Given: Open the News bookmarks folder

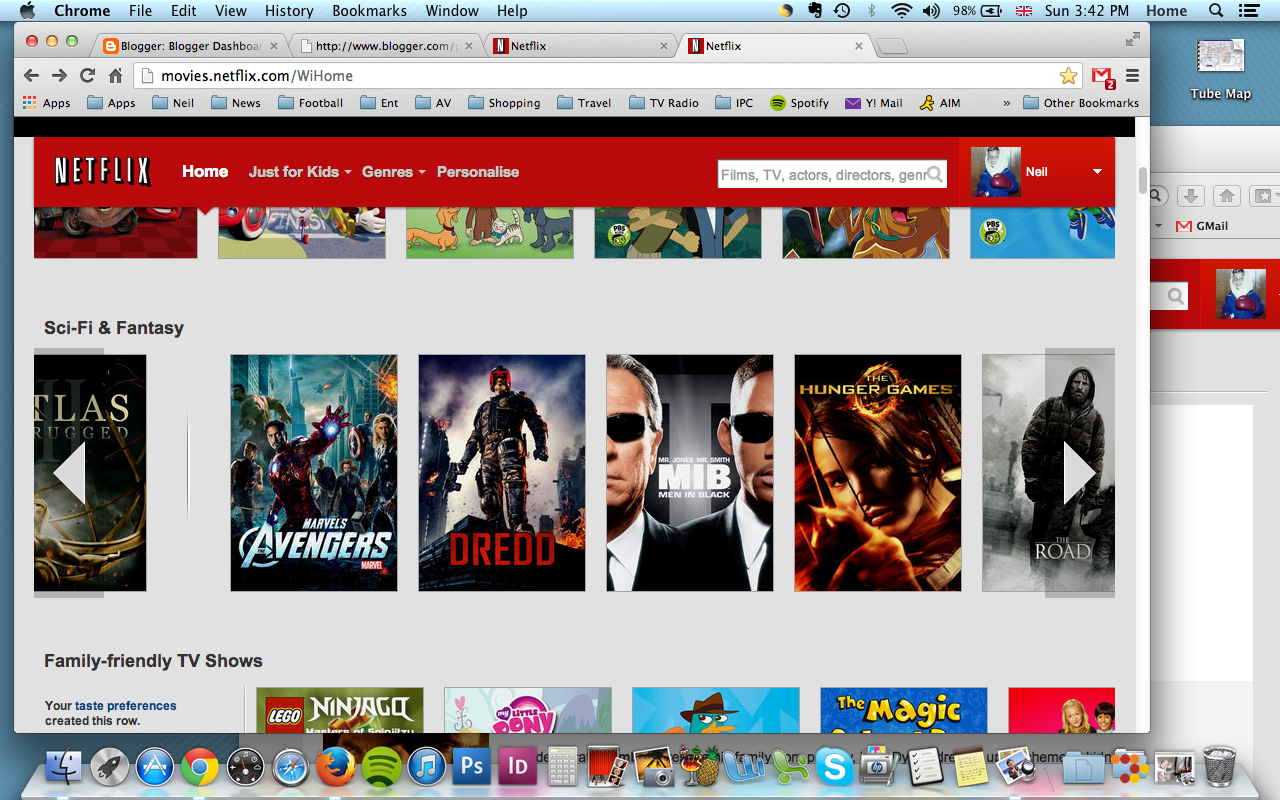Looking at the screenshot, I should pyautogui.click(x=235, y=103).
